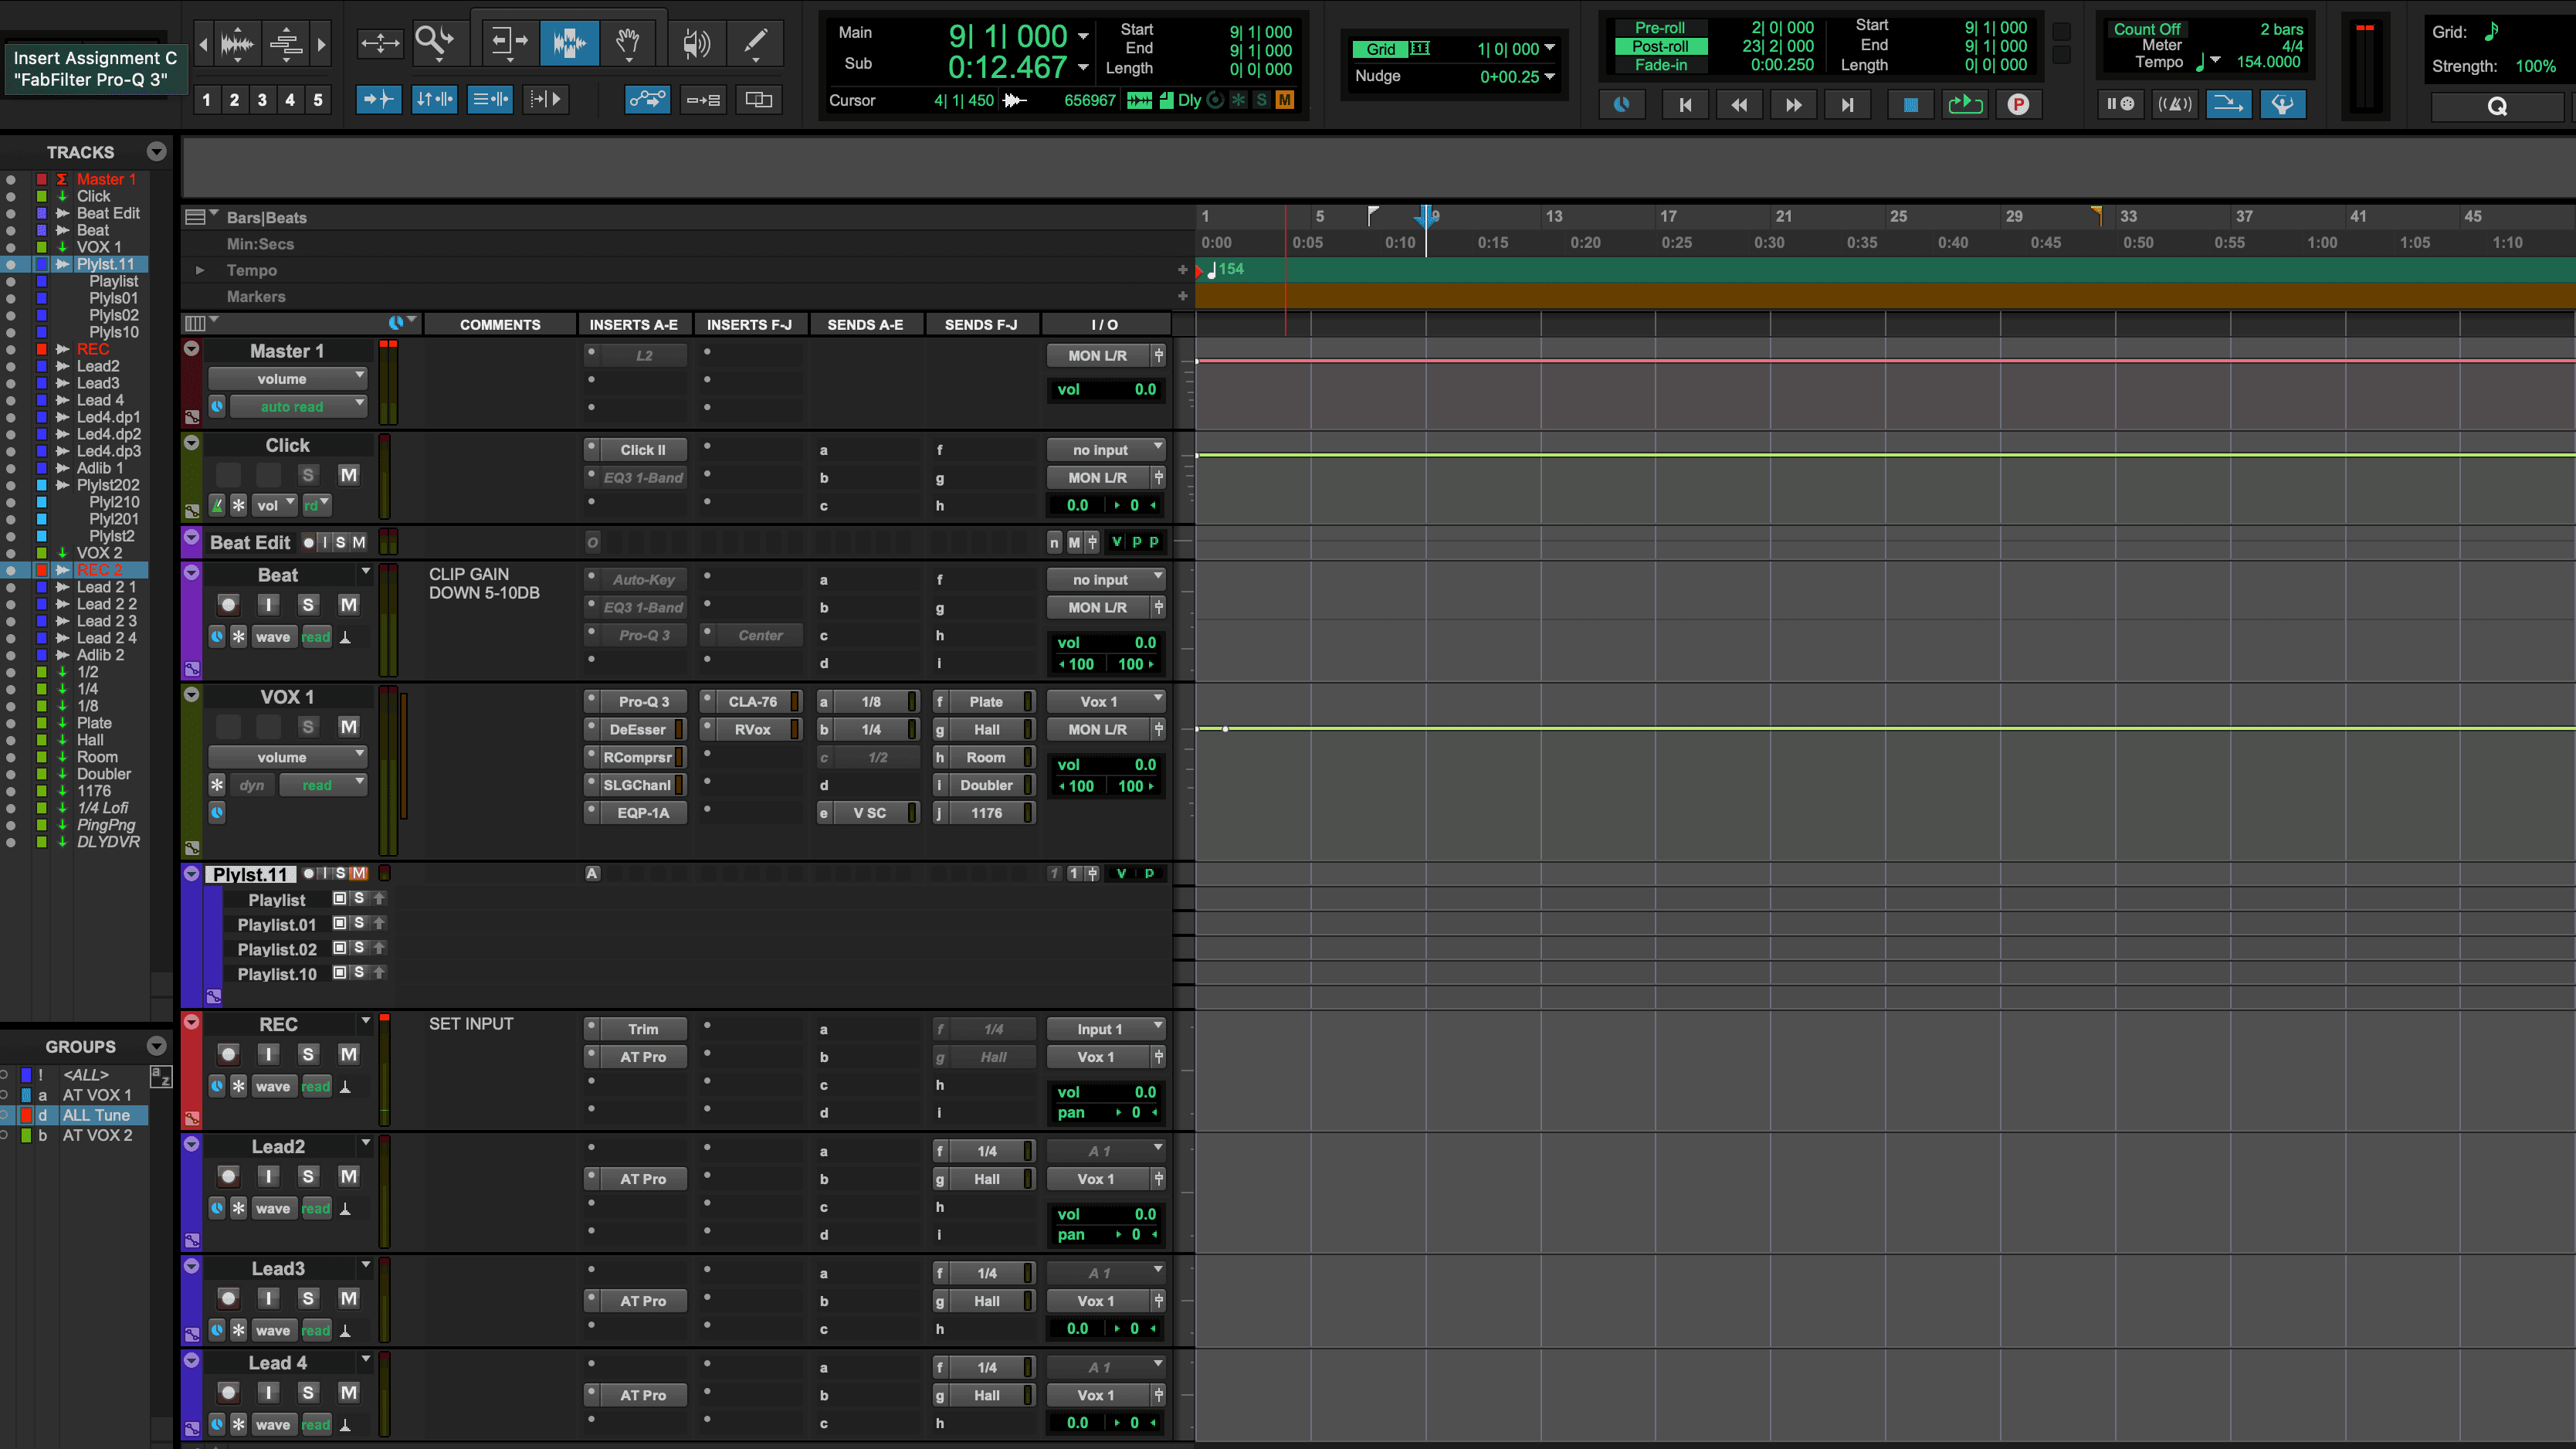Viewport: 2576px width, 1449px height.
Task: Click the I / O column header
Action: click(1105, 324)
